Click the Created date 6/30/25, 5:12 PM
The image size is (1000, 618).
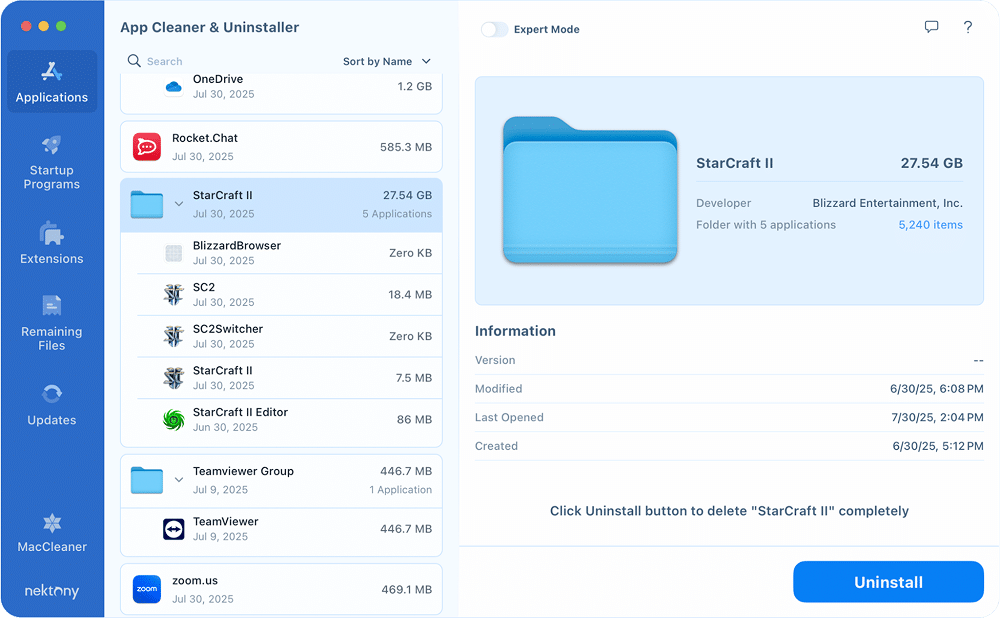pyautogui.click(x=938, y=446)
